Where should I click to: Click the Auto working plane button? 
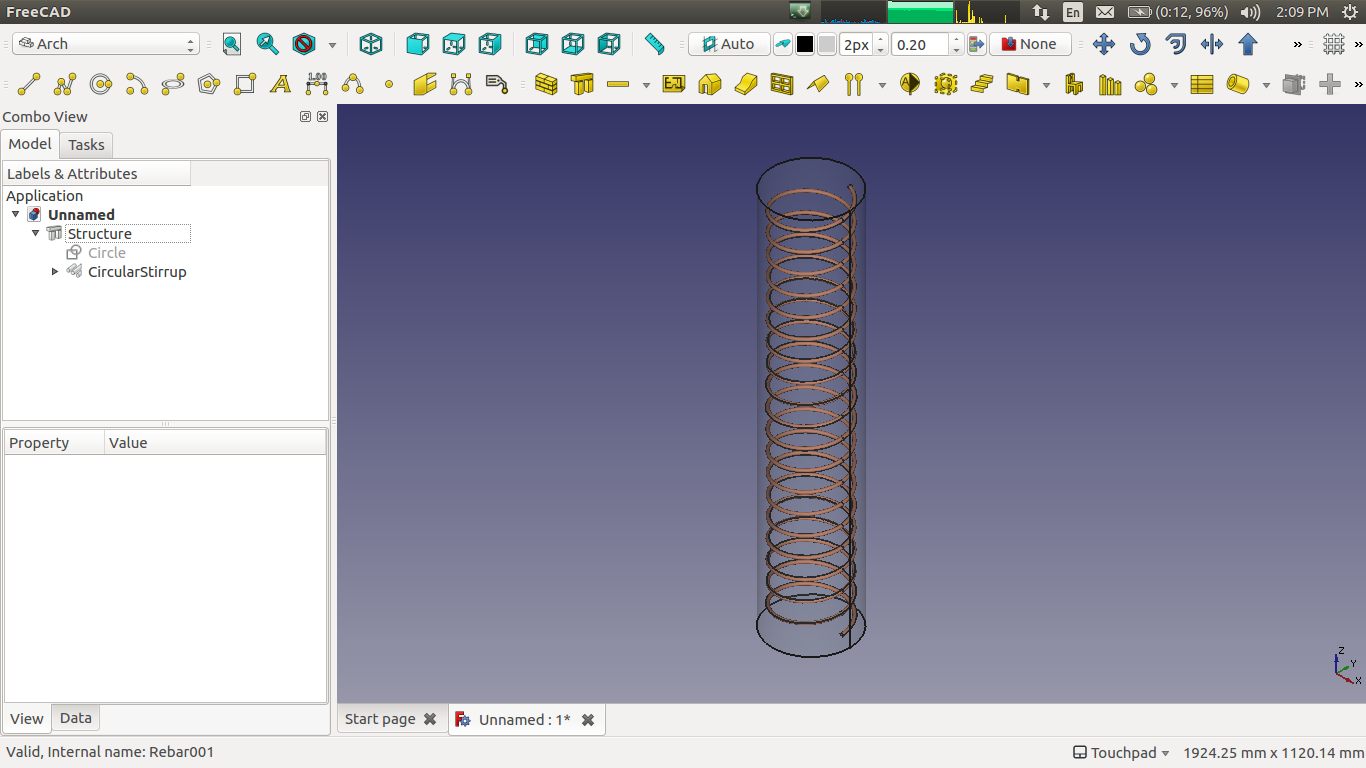(729, 44)
